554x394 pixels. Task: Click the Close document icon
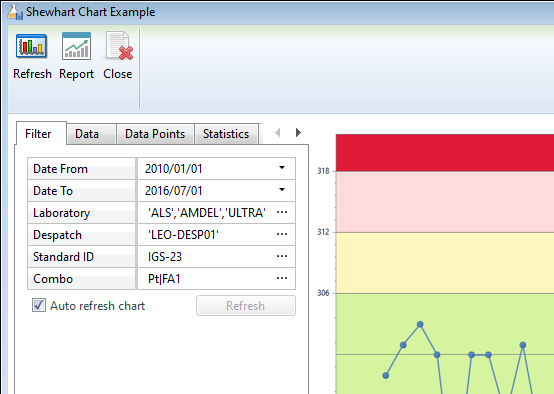click(x=119, y=46)
